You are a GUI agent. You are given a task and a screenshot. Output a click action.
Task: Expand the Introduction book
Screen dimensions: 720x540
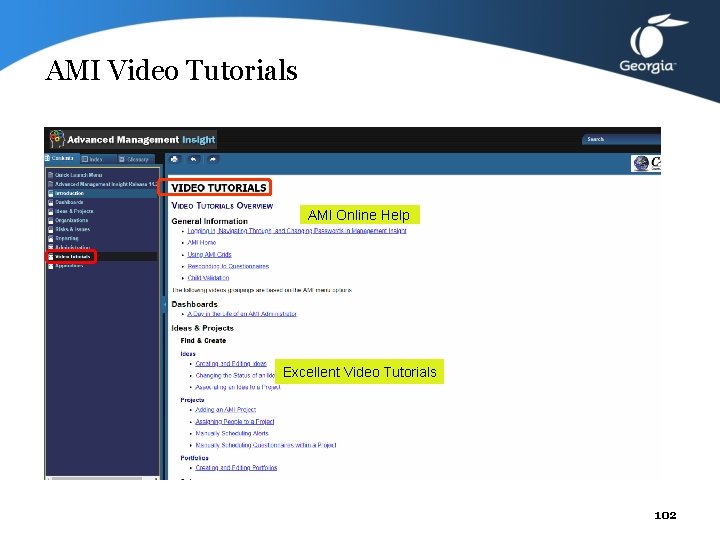69,193
